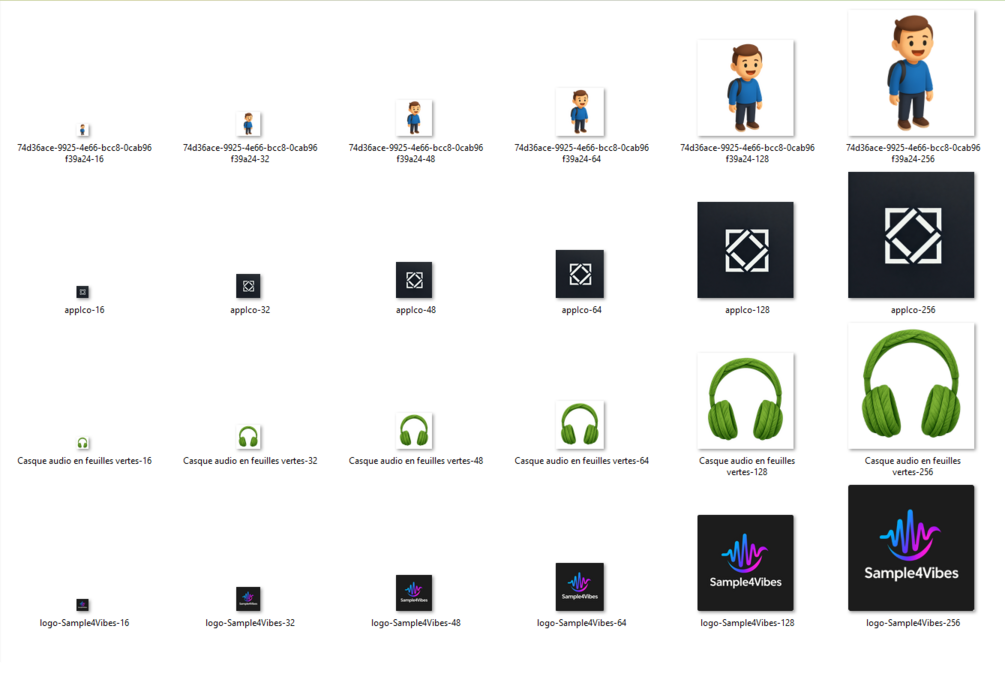Click the label Casque audio en feuilles vertes-48
Screen dimensions: 1005x677
coord(416,460)
